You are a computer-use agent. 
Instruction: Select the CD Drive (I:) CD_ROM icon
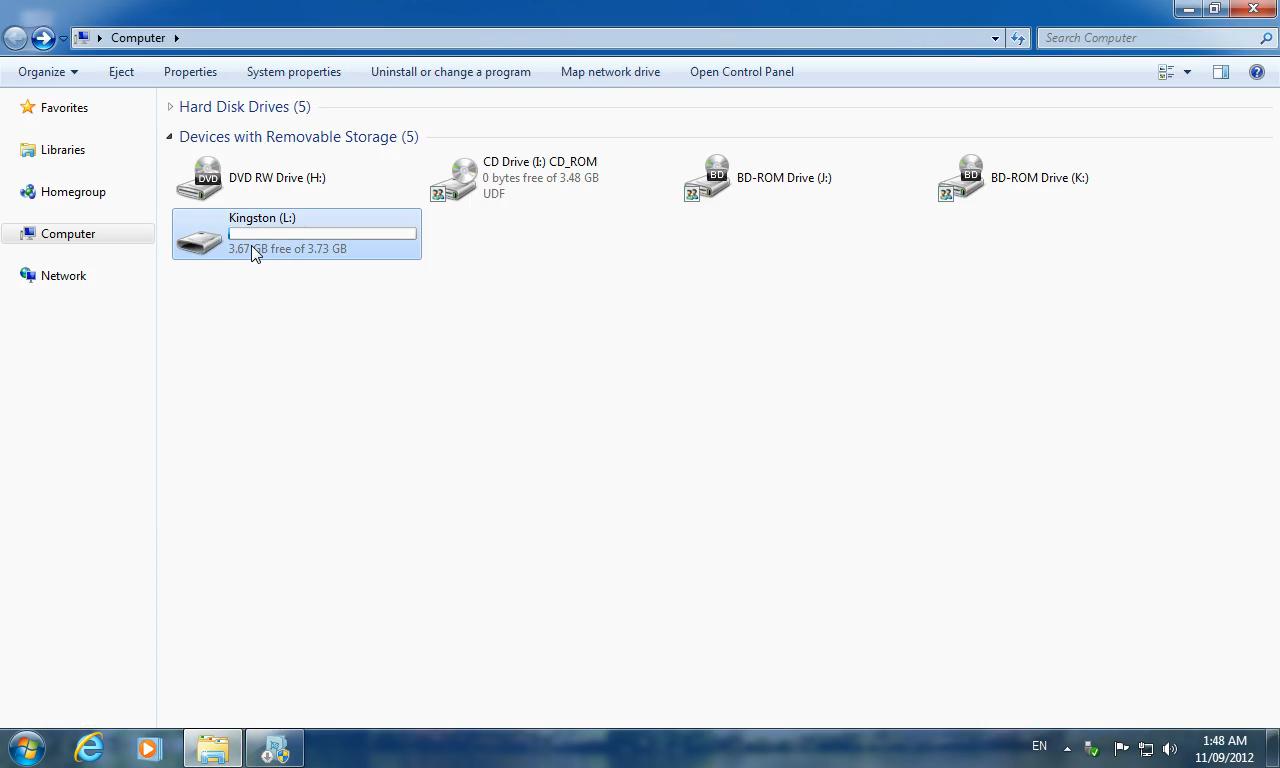click(x=454, y=178)
